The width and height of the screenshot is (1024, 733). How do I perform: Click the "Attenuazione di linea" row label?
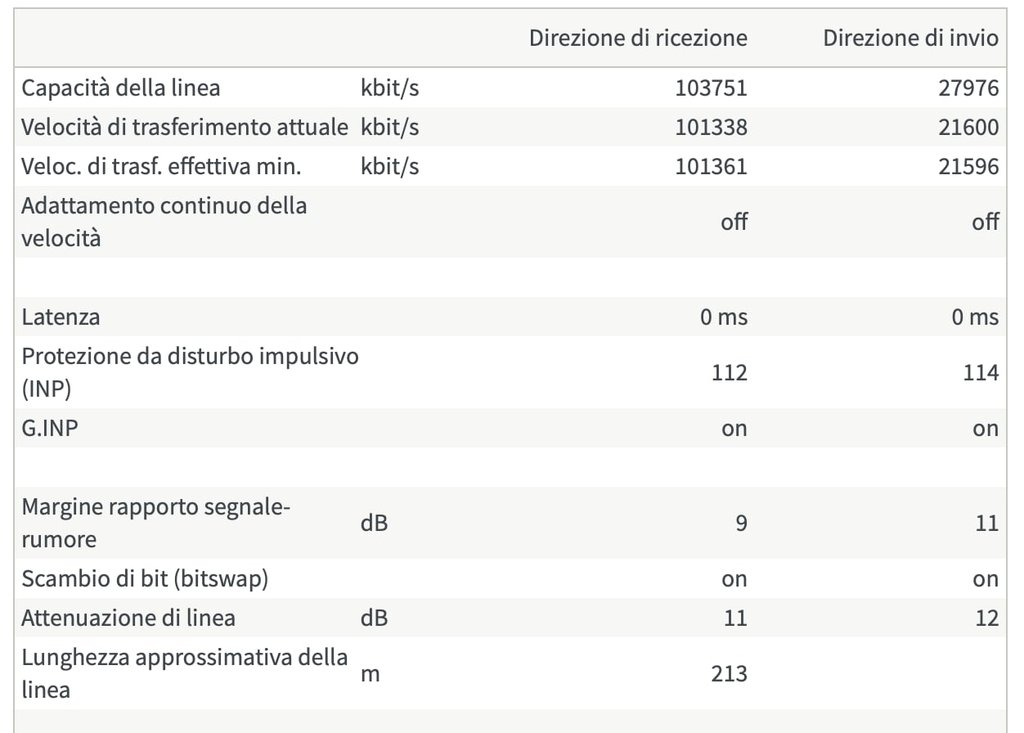(x=129, y=618)
